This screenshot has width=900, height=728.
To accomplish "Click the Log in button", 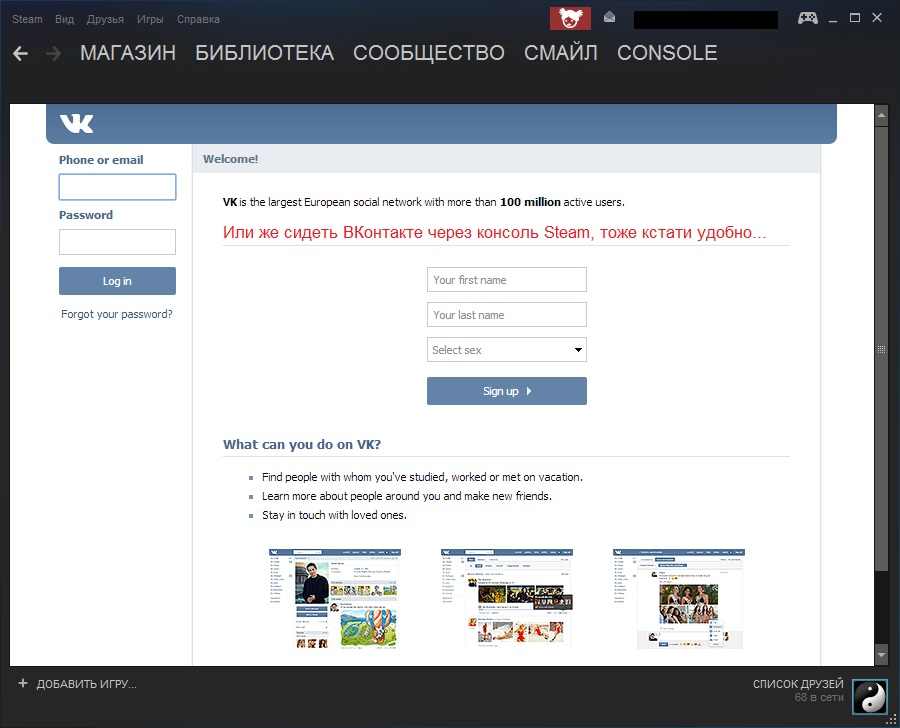I will (x=117, y=281).
